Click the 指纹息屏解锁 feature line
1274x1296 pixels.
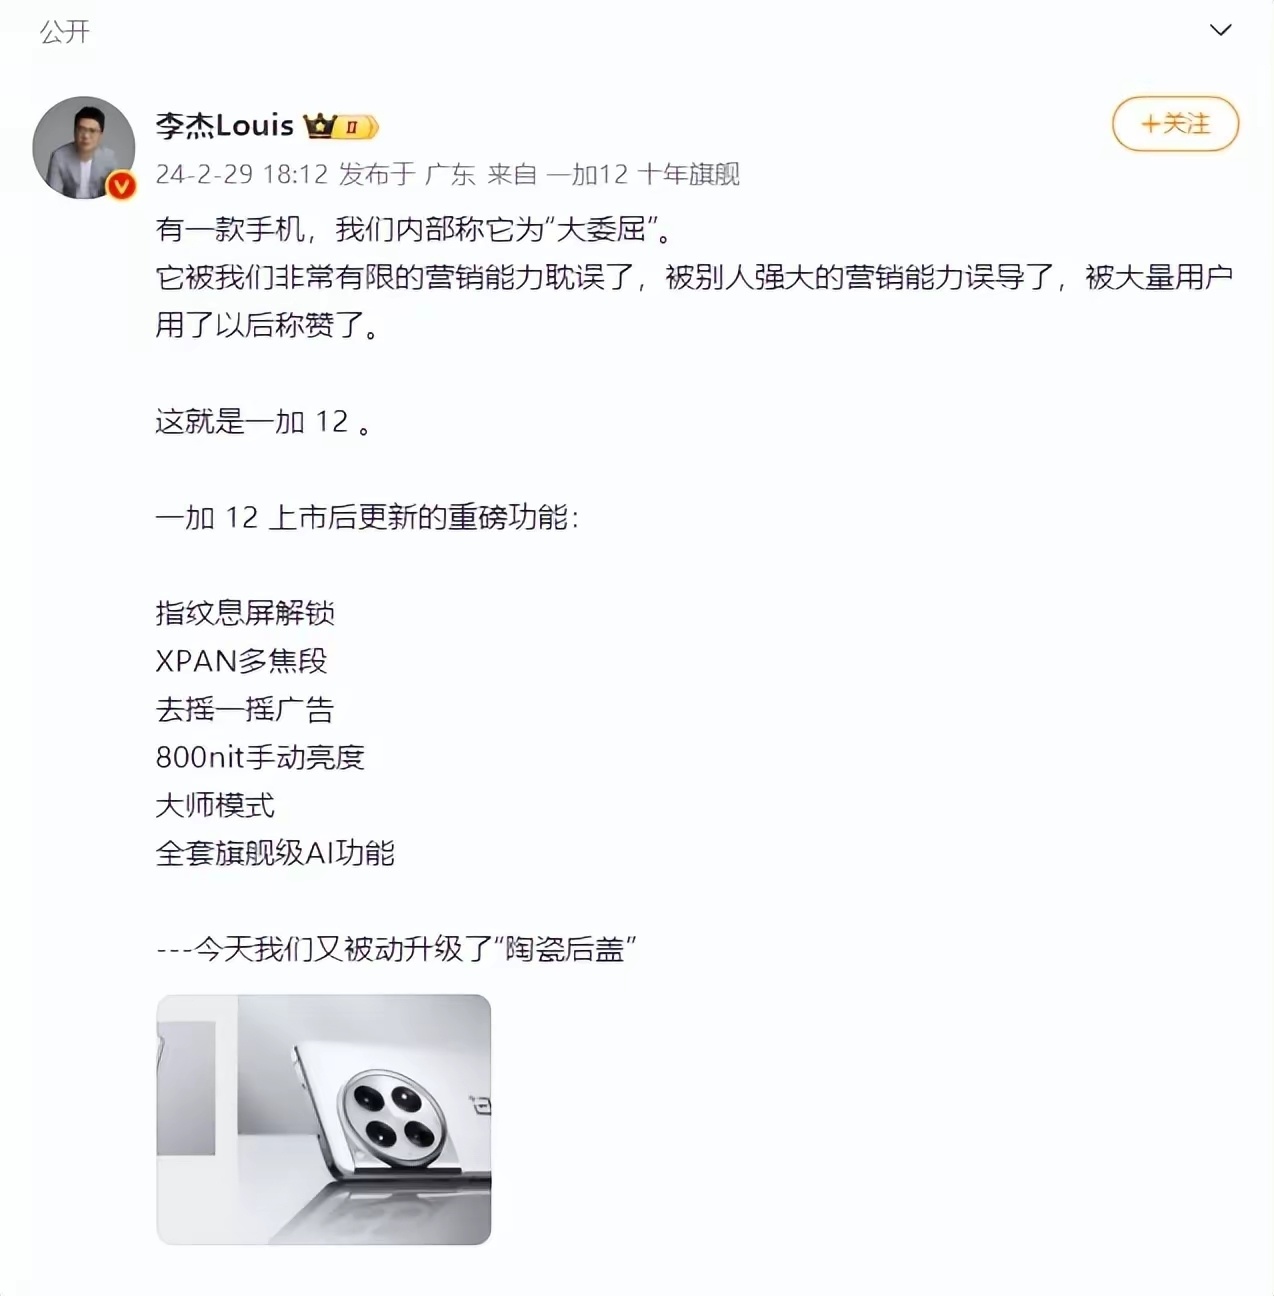point(245,612)
